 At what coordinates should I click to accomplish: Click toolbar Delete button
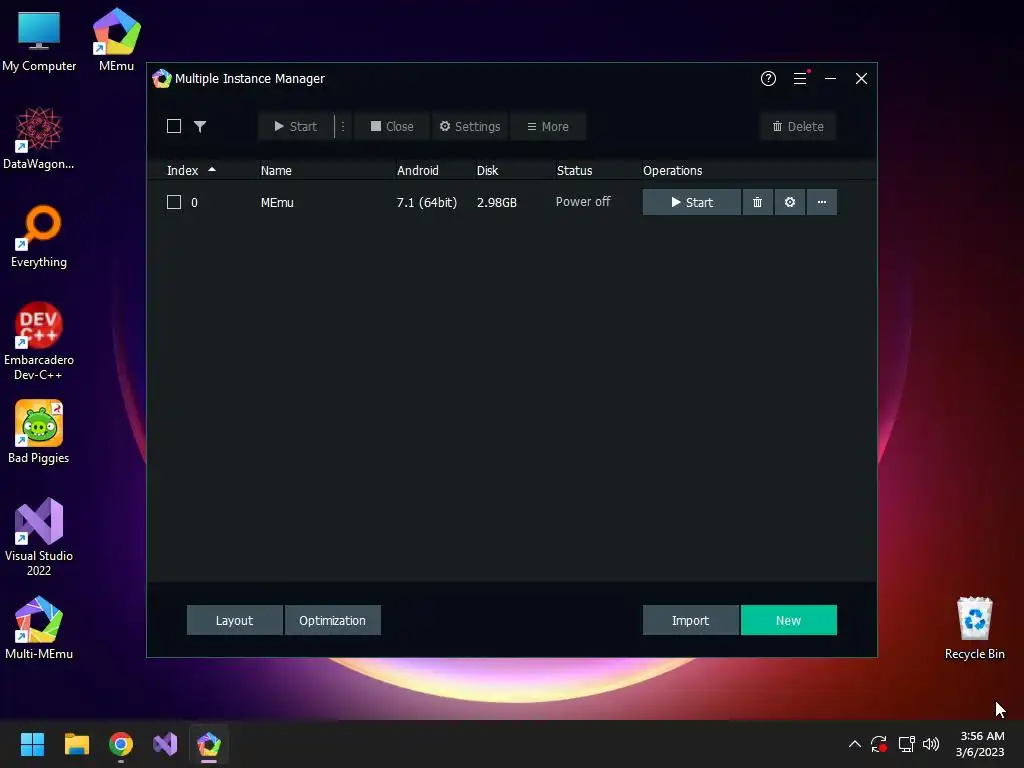798,126
